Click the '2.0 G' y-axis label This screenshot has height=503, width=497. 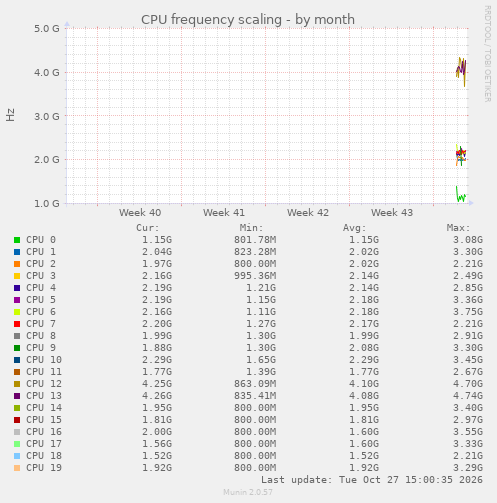[x=47, y=160]
